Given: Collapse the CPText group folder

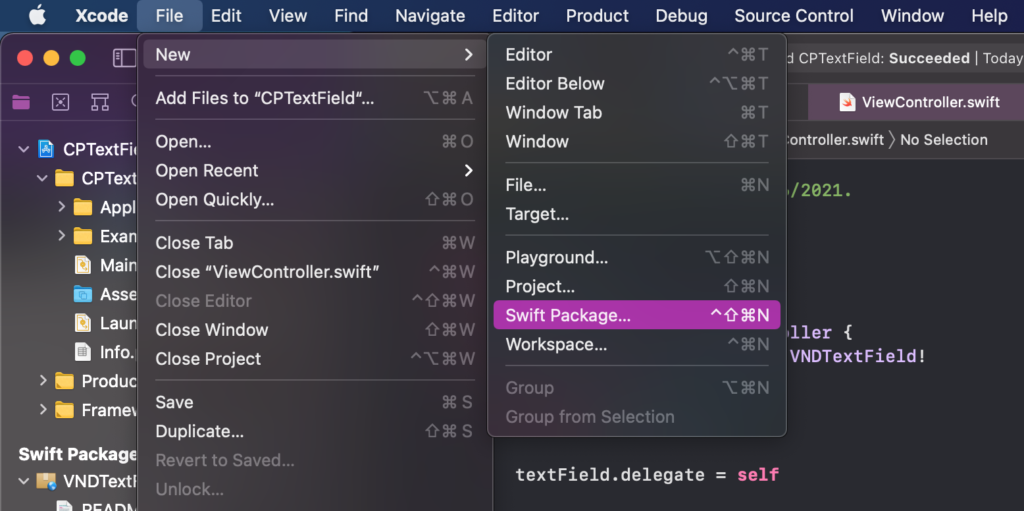Looking at the screenshot, I should pyautogui.click(x=42, y=178).
